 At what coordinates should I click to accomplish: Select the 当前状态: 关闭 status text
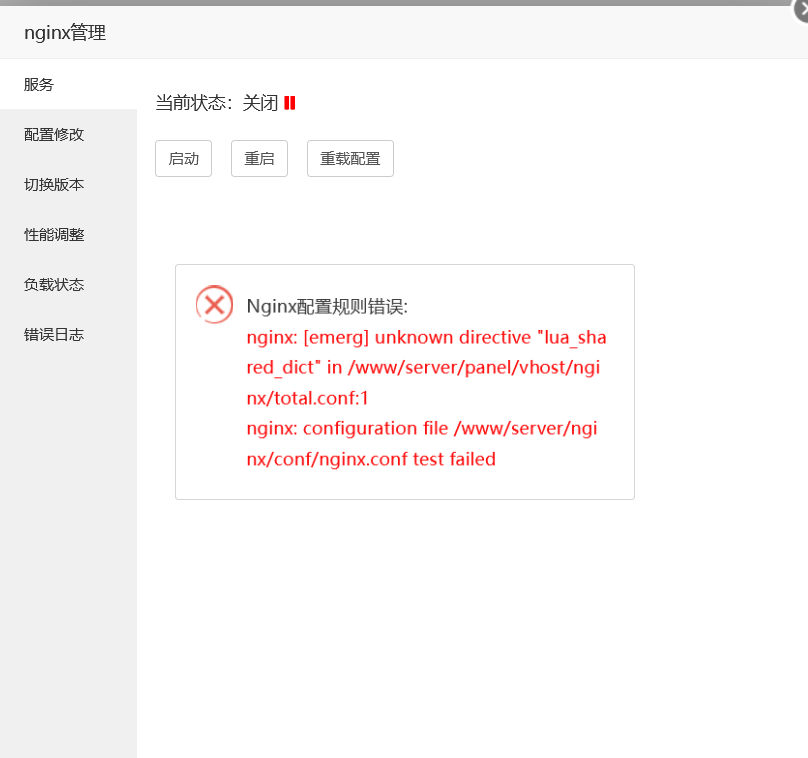point(216,103)
